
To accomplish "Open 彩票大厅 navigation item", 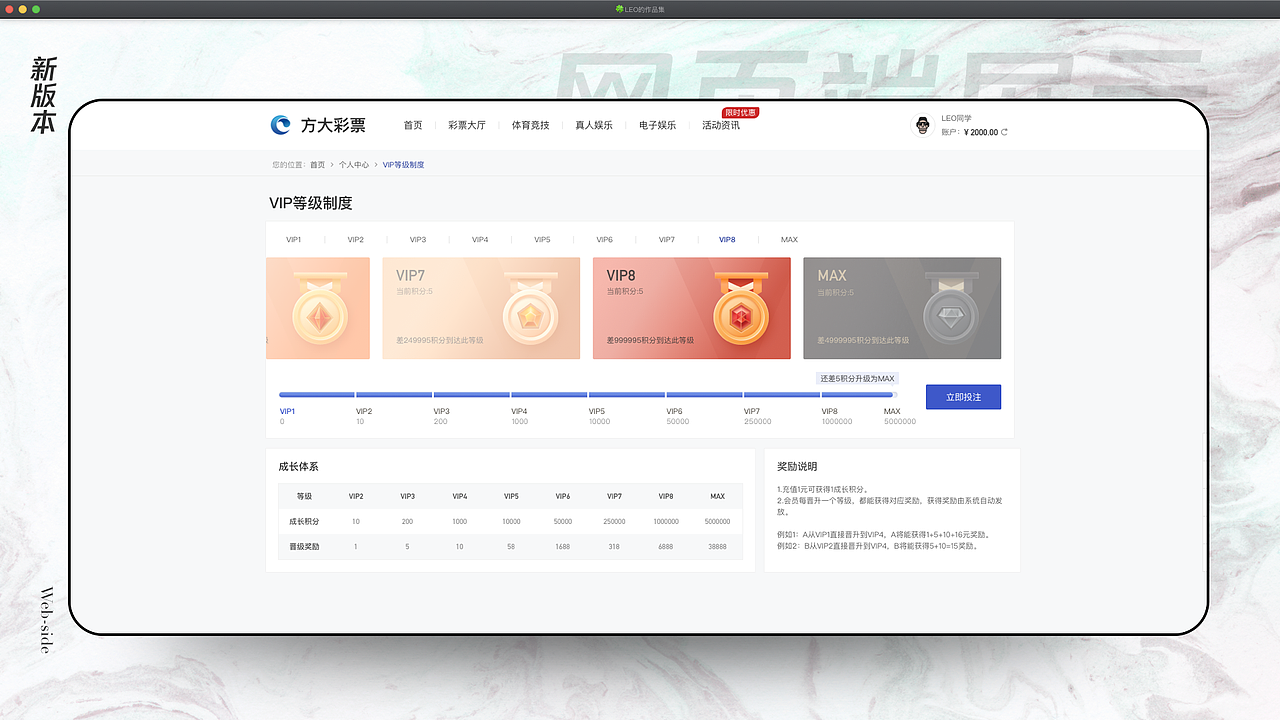I will [x=467, y=126].
